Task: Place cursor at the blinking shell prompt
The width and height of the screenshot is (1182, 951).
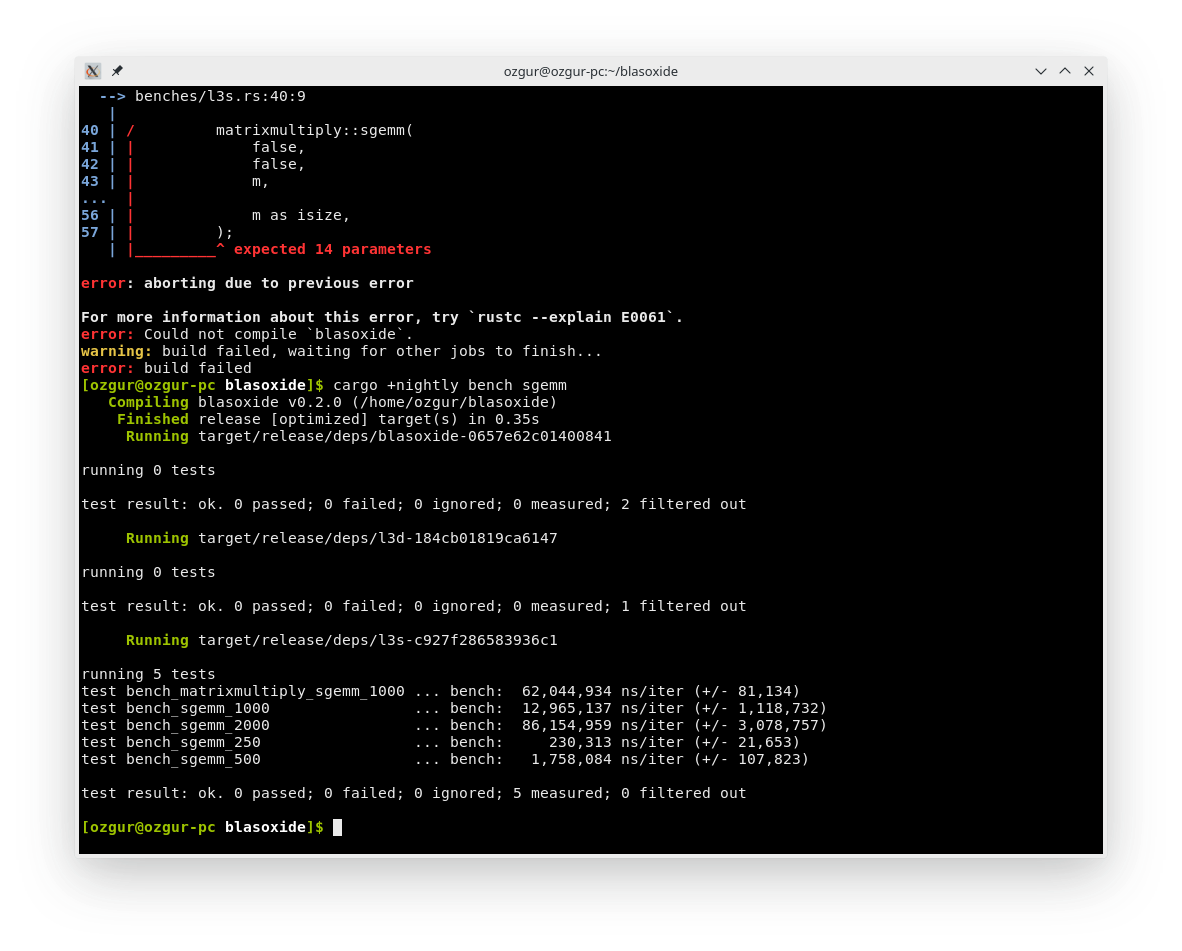Action: (336, 827)
